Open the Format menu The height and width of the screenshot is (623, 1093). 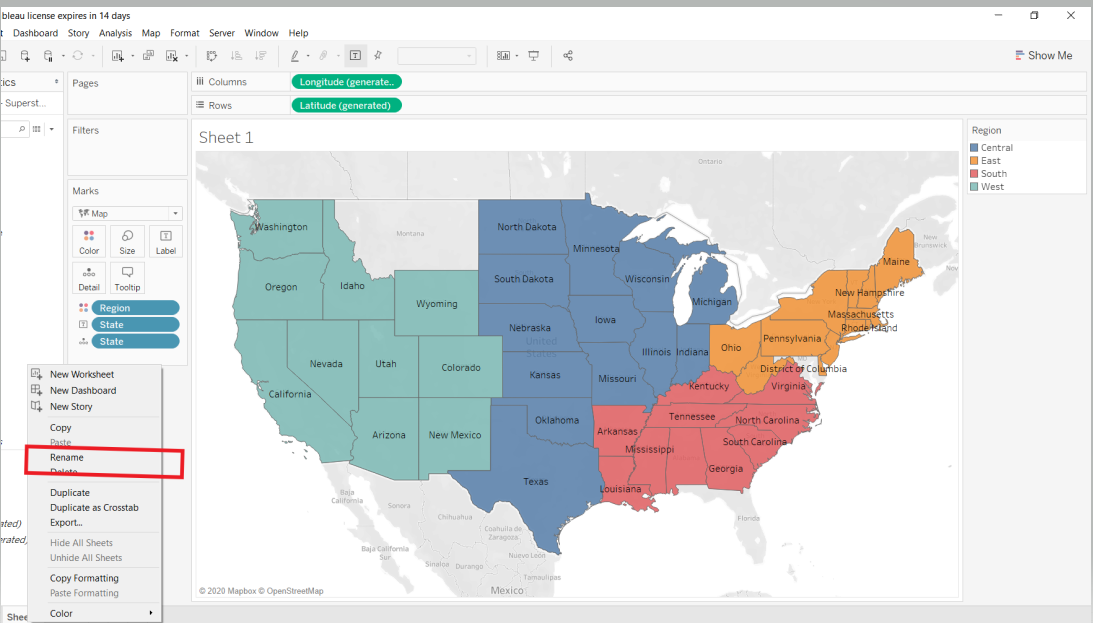coord(185,33)
